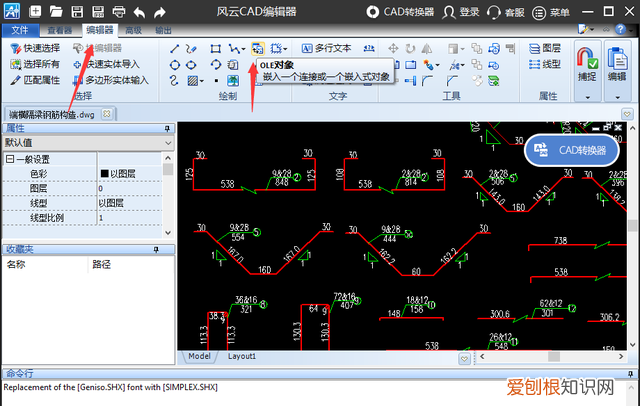This screenshot has height=406, width=640.
Task: Open the layout tabs dropdown beside Layout1
Action: pos(464,359)
